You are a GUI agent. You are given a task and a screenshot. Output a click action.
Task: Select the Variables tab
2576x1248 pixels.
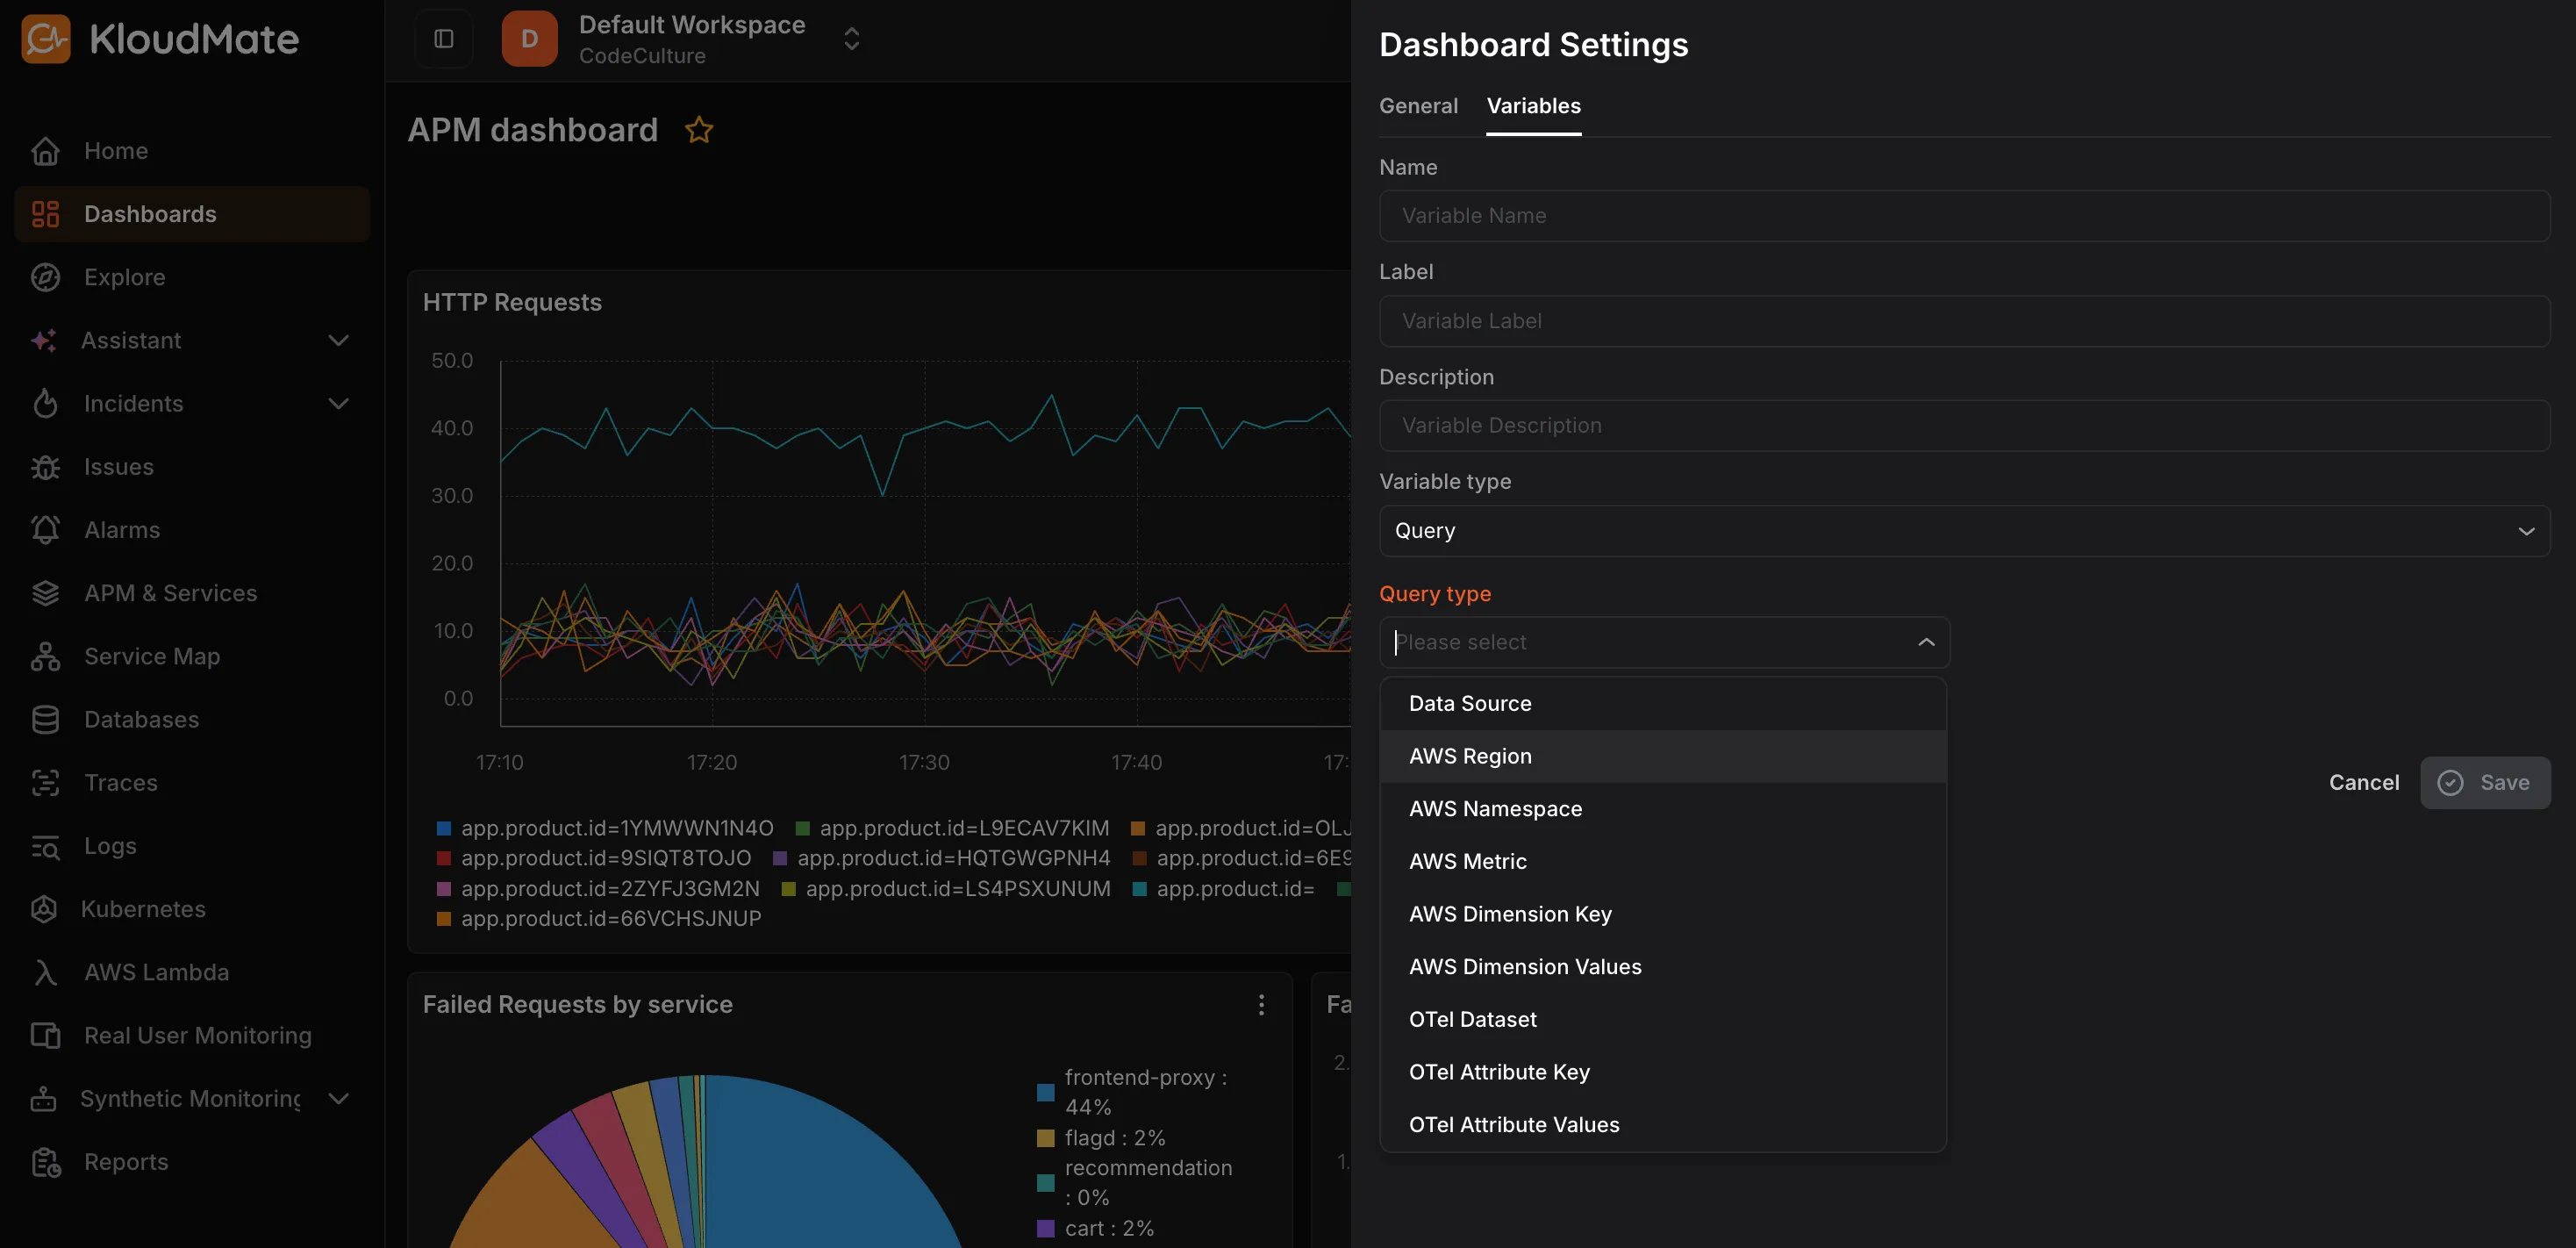point(1534,106)
